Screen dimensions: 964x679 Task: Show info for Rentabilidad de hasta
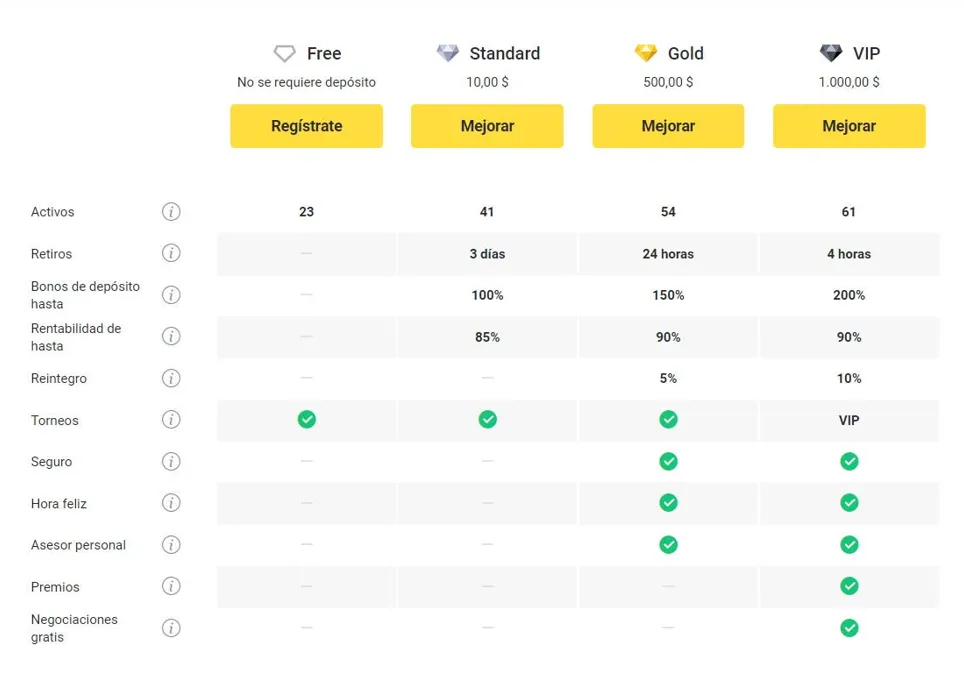point(171,336)
